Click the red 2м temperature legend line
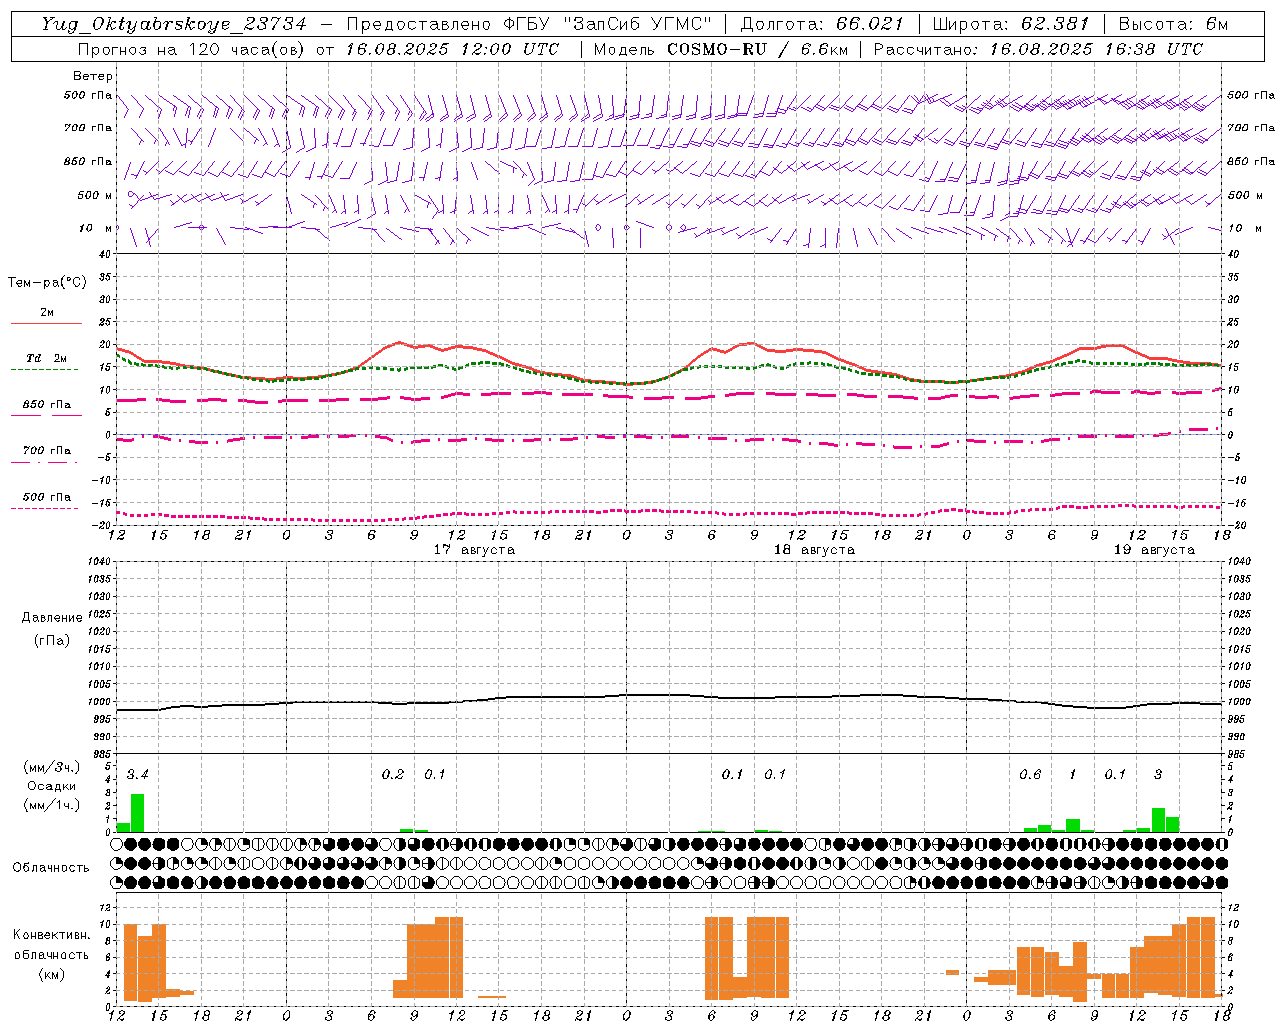1280x1024 pixels. click(46, 323)
